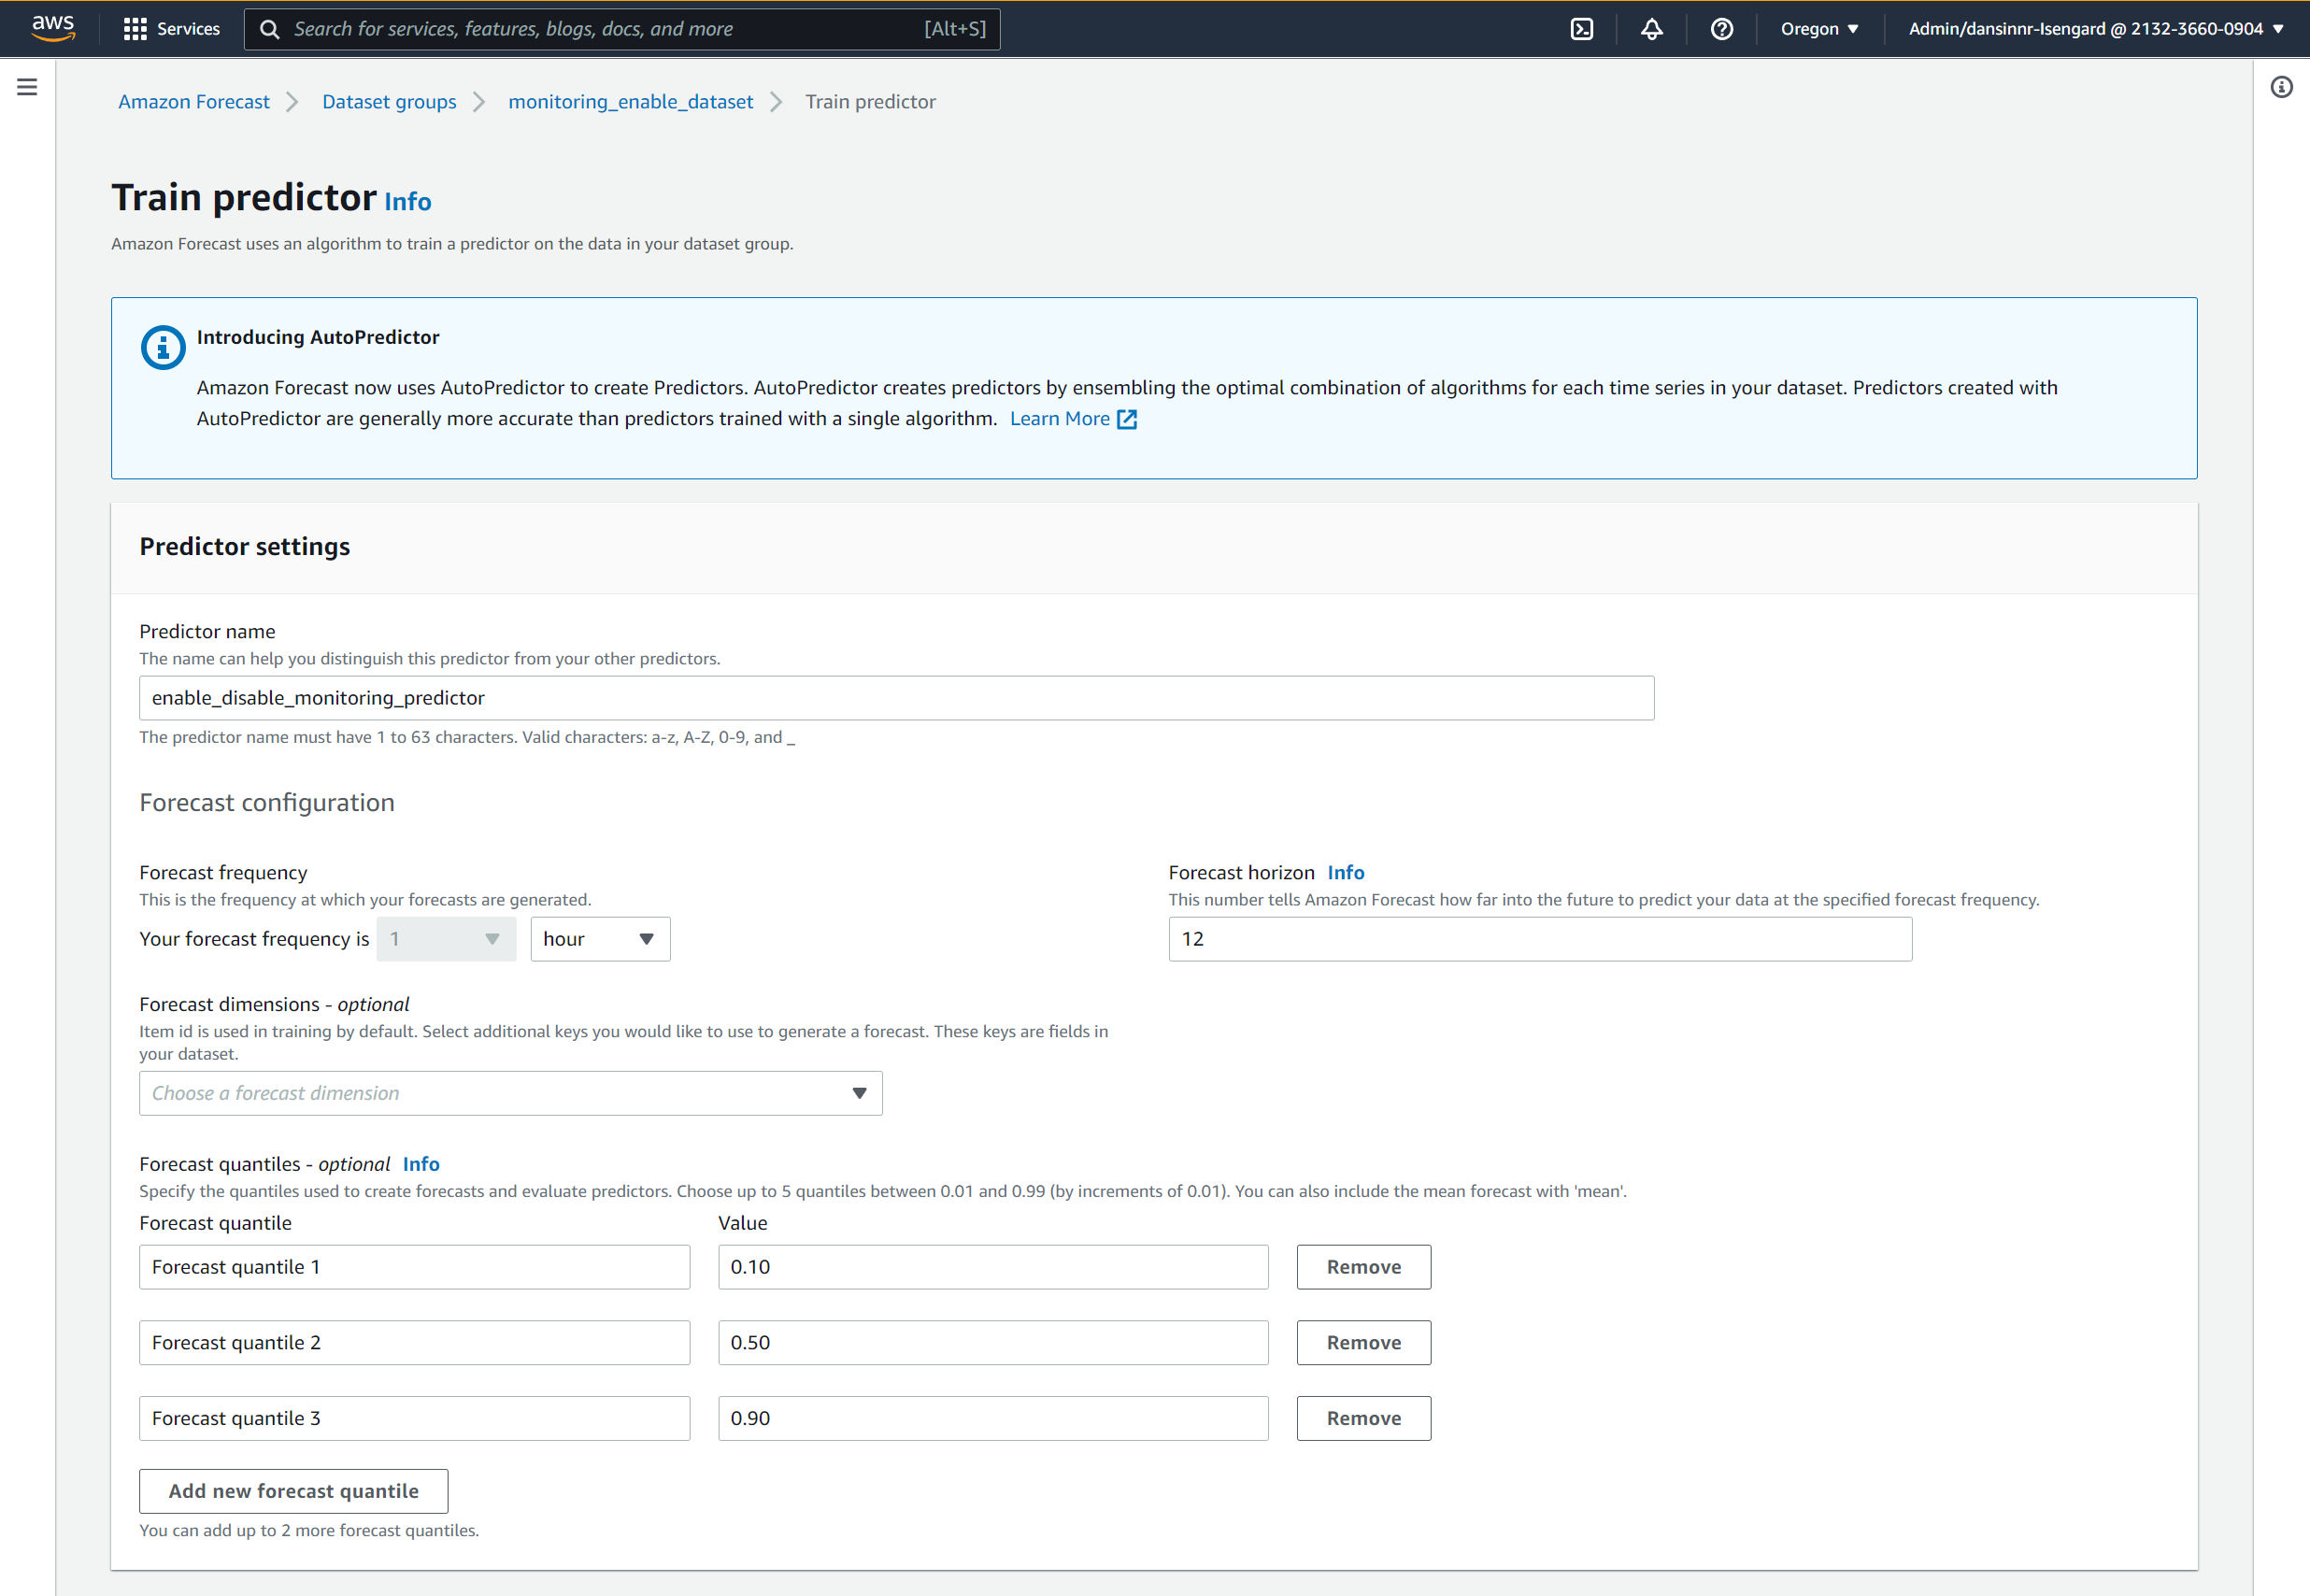2310x1596 pixels.
Task: Remove Forecast quantile 2
Action: tap(1363, 1342)
